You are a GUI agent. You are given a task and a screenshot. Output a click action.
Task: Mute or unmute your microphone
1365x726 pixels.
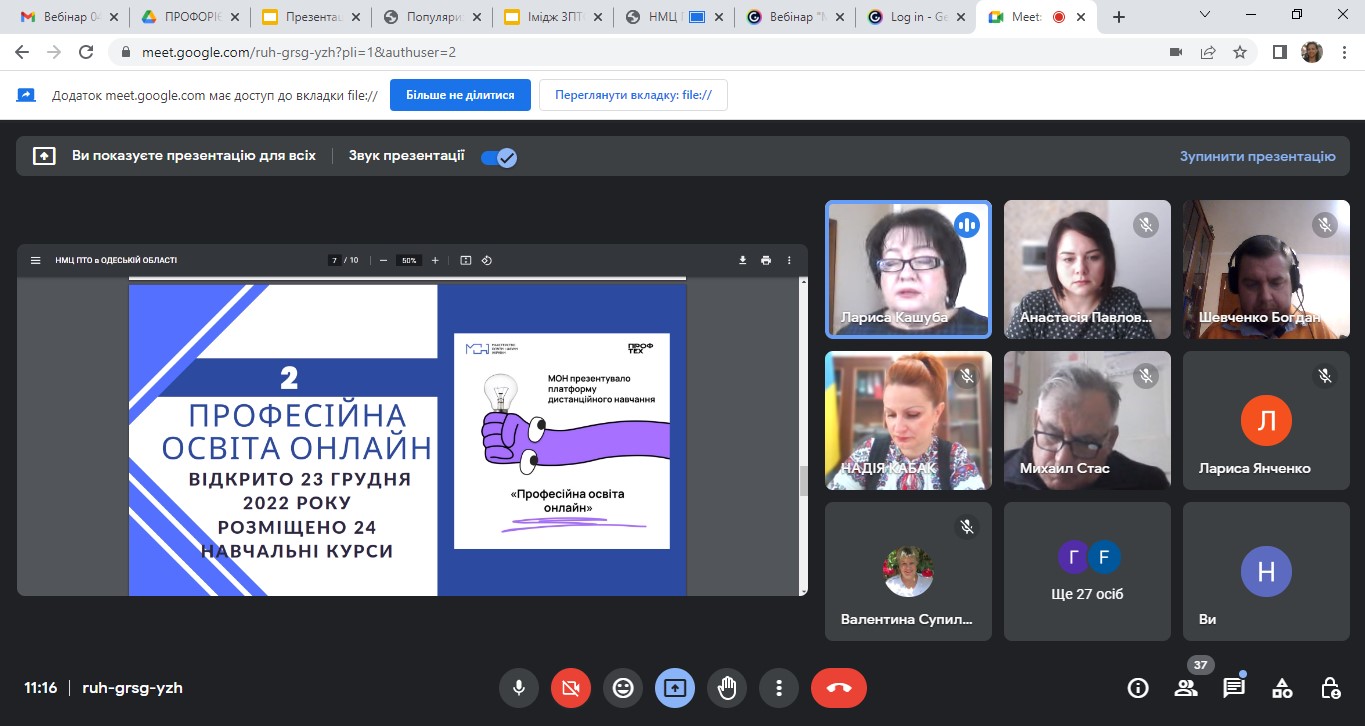(x=519, y=688)
